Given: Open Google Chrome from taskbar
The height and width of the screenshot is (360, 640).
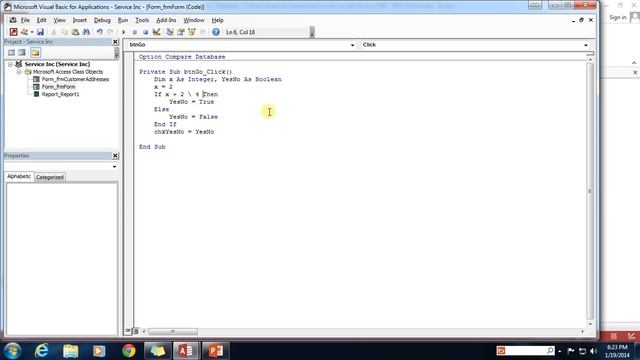Looking at the screenshot, I should pyautogui.click(x=129, y=351).
